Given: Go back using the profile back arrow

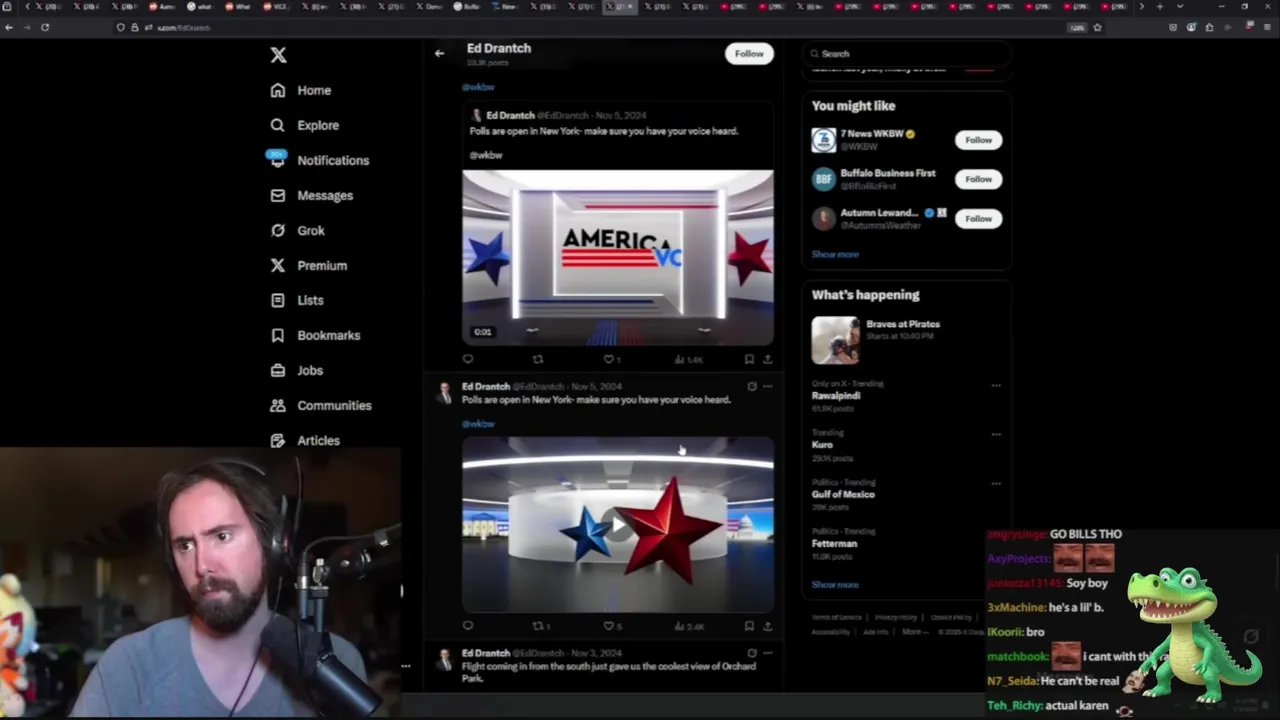Looking at the screenshot, I should (439, 53).
